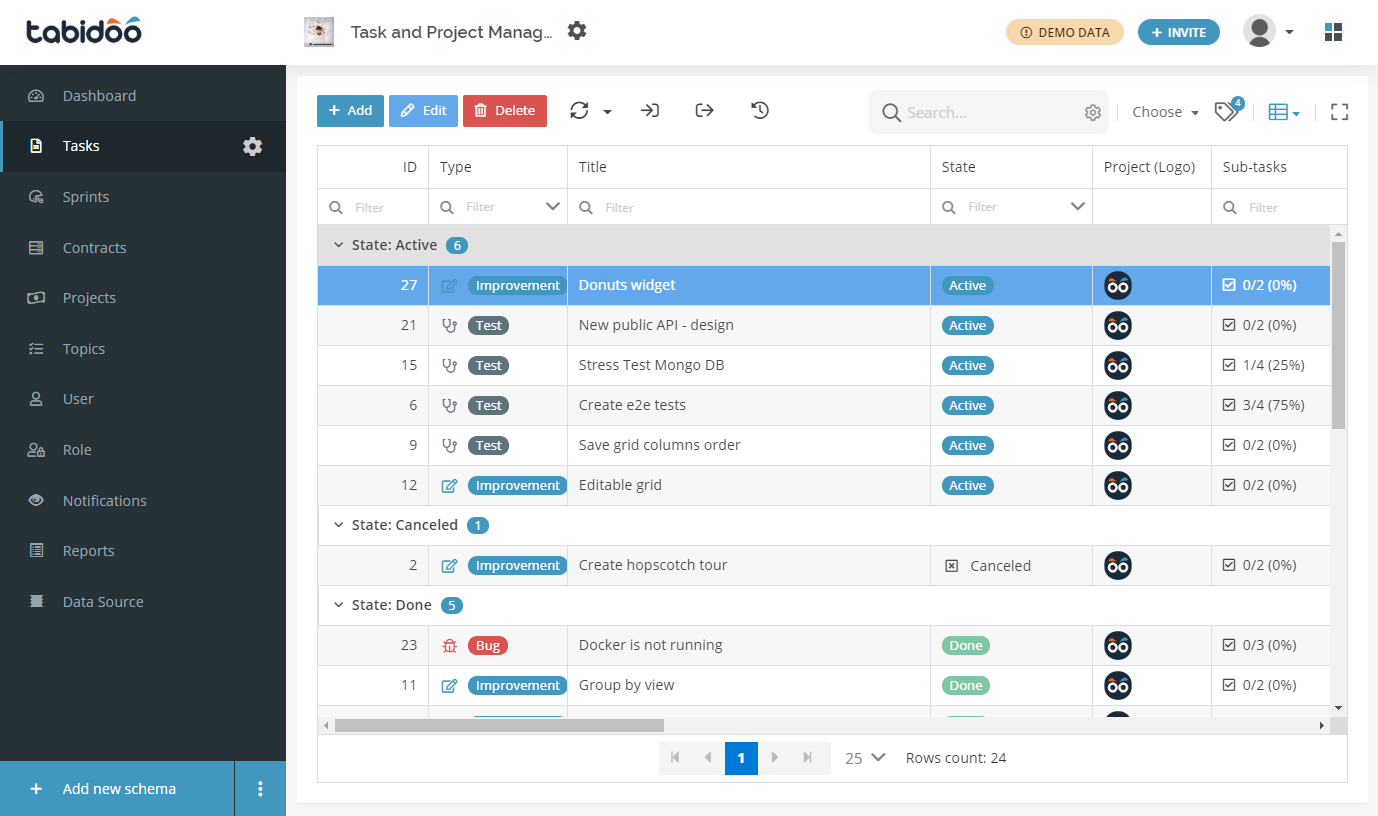Click sub-tasks checkbox for Editable grid
Image resolution: width=1378 pixels, height=816 pixels.
1229,485
